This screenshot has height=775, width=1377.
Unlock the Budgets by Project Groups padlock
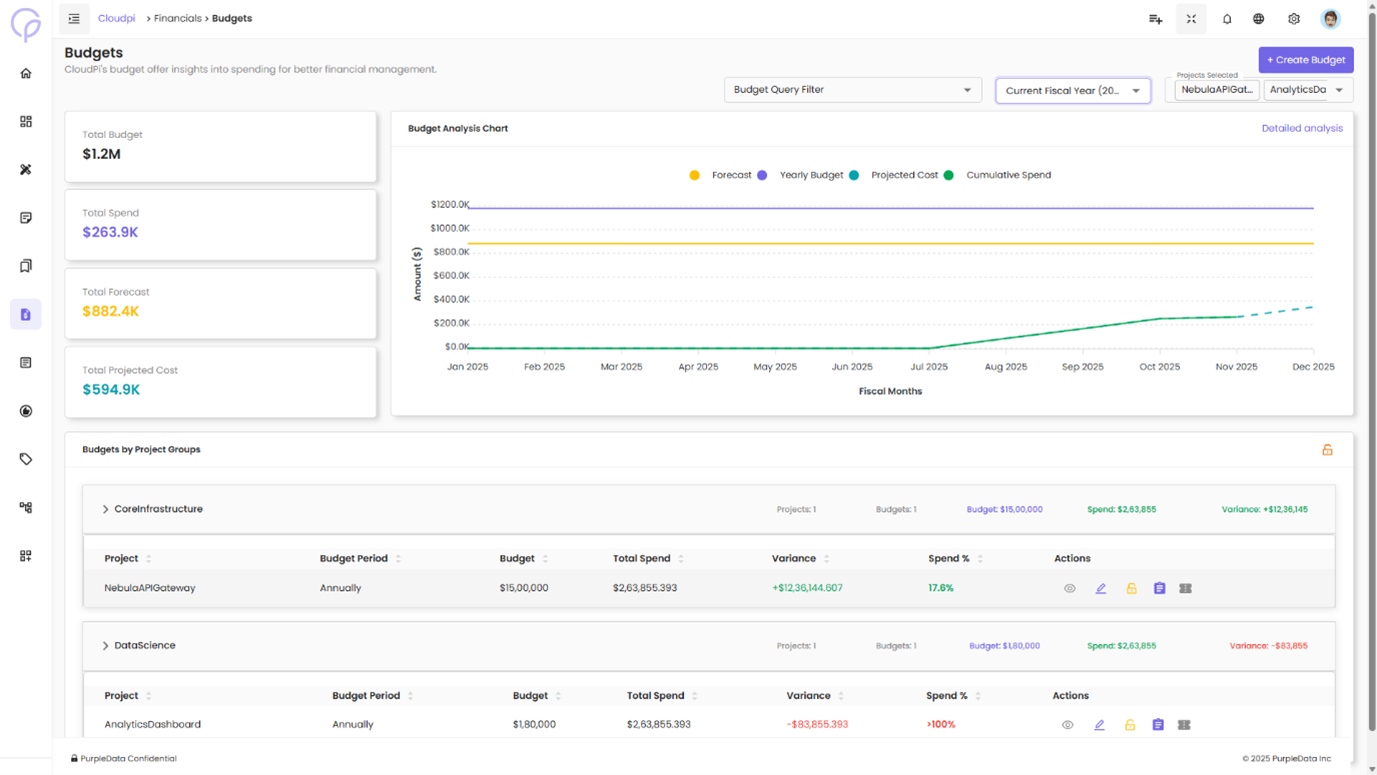coord(1327,449)
